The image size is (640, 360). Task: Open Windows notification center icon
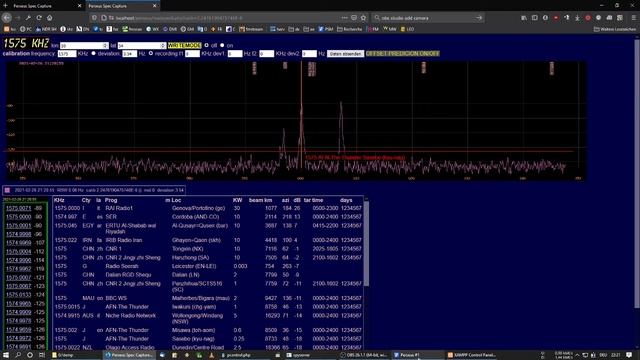point(629,355)
